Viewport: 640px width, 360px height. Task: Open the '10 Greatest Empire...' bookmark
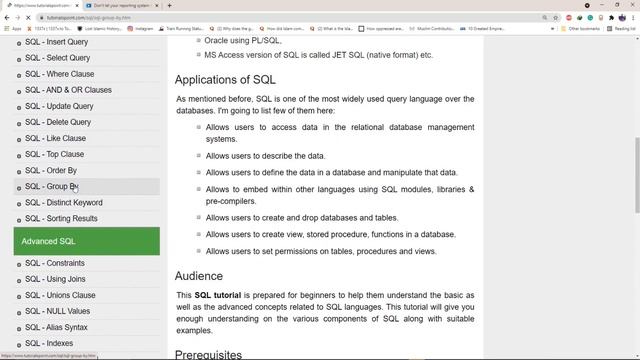coord(482,29)
